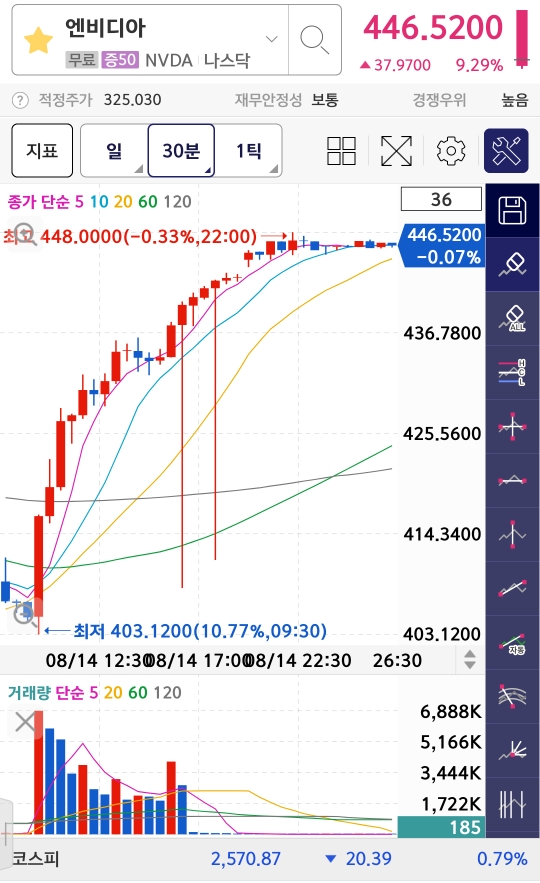Select the 일 daily chart period
Screen dimensions: 540x883
click(x=114, y=150)
